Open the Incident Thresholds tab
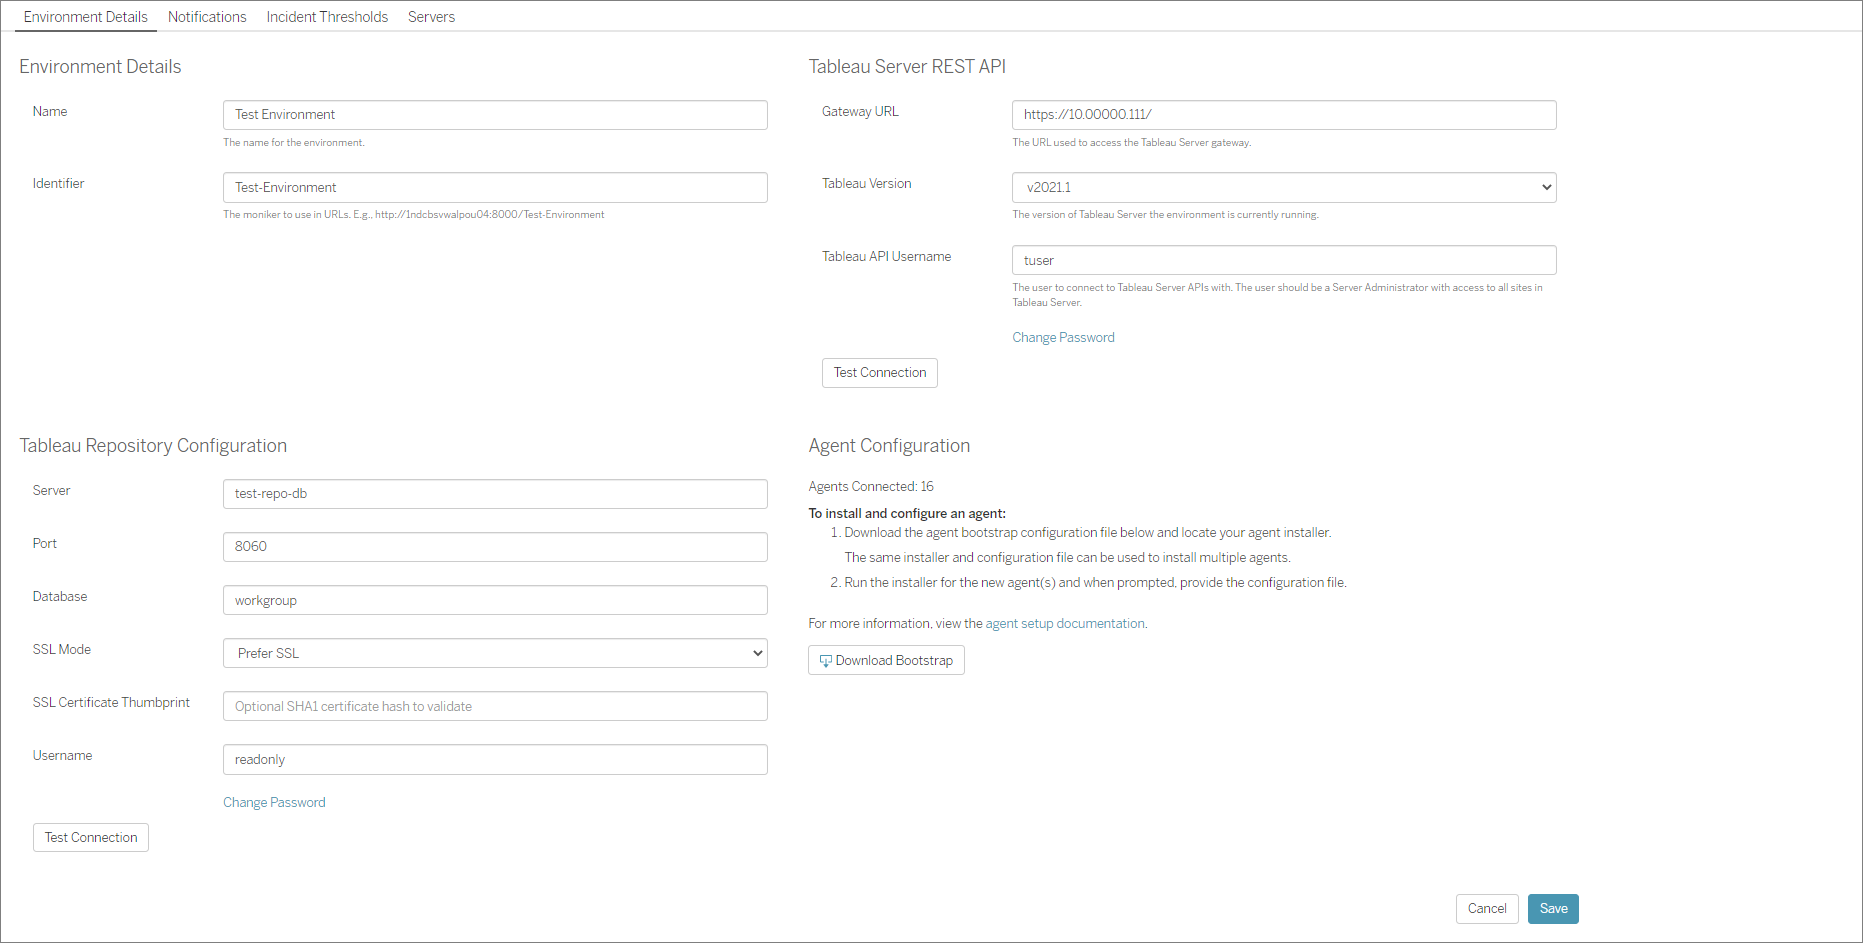Image resolution: width=1863 pixels, height=943 pixels. (327, 17)
